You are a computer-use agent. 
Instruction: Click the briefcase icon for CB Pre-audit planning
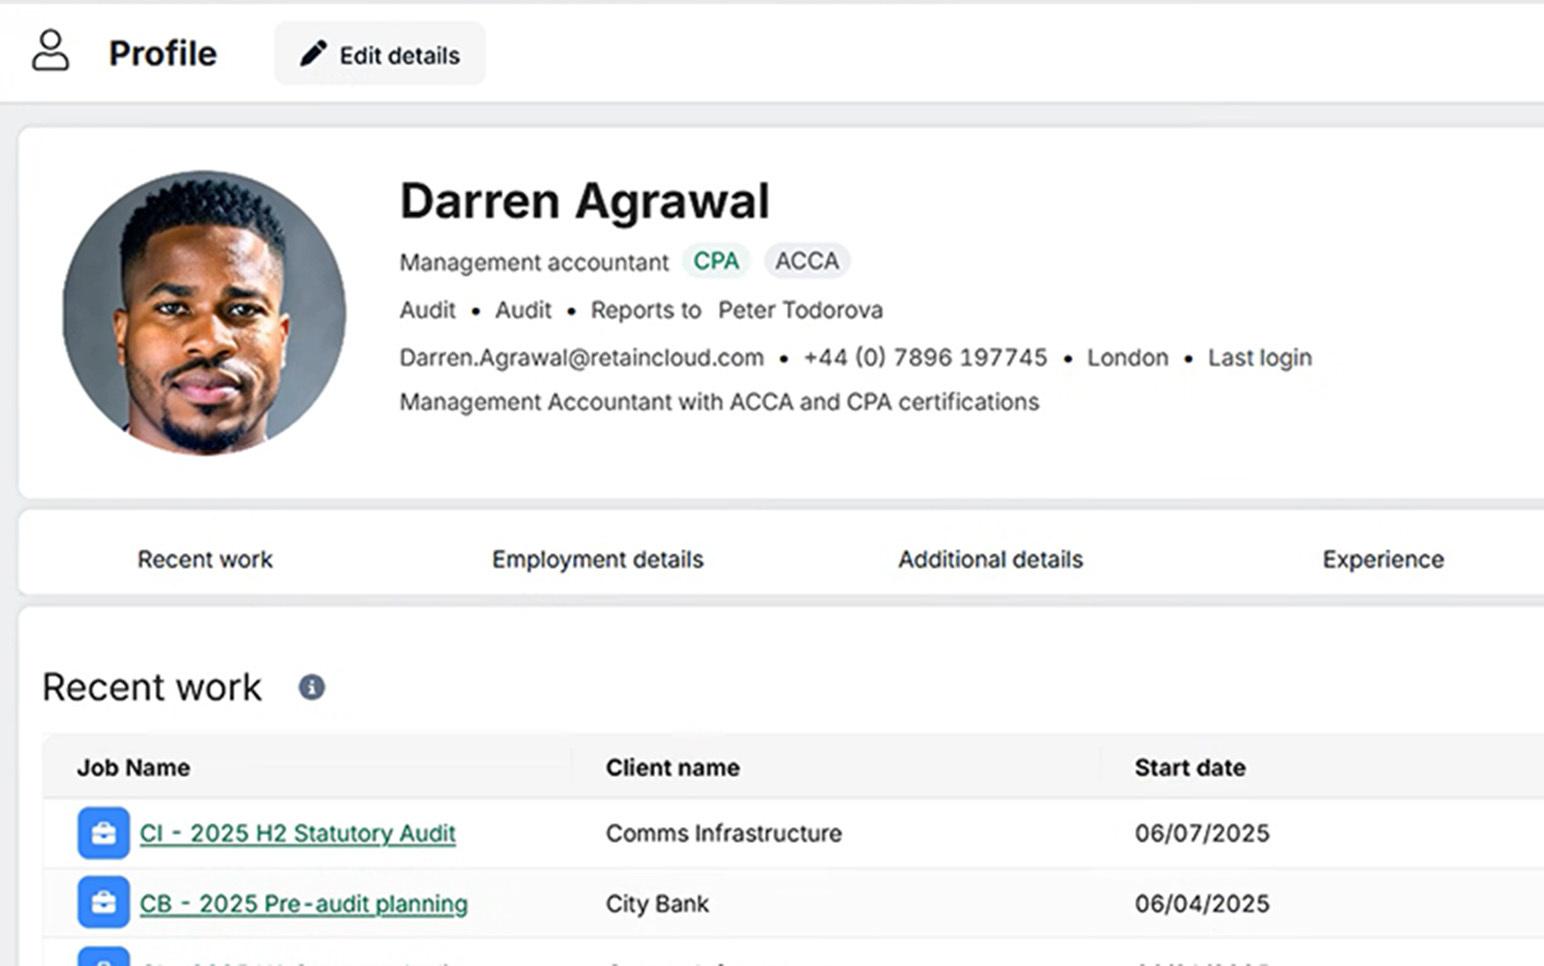click(x=104, y=902)
